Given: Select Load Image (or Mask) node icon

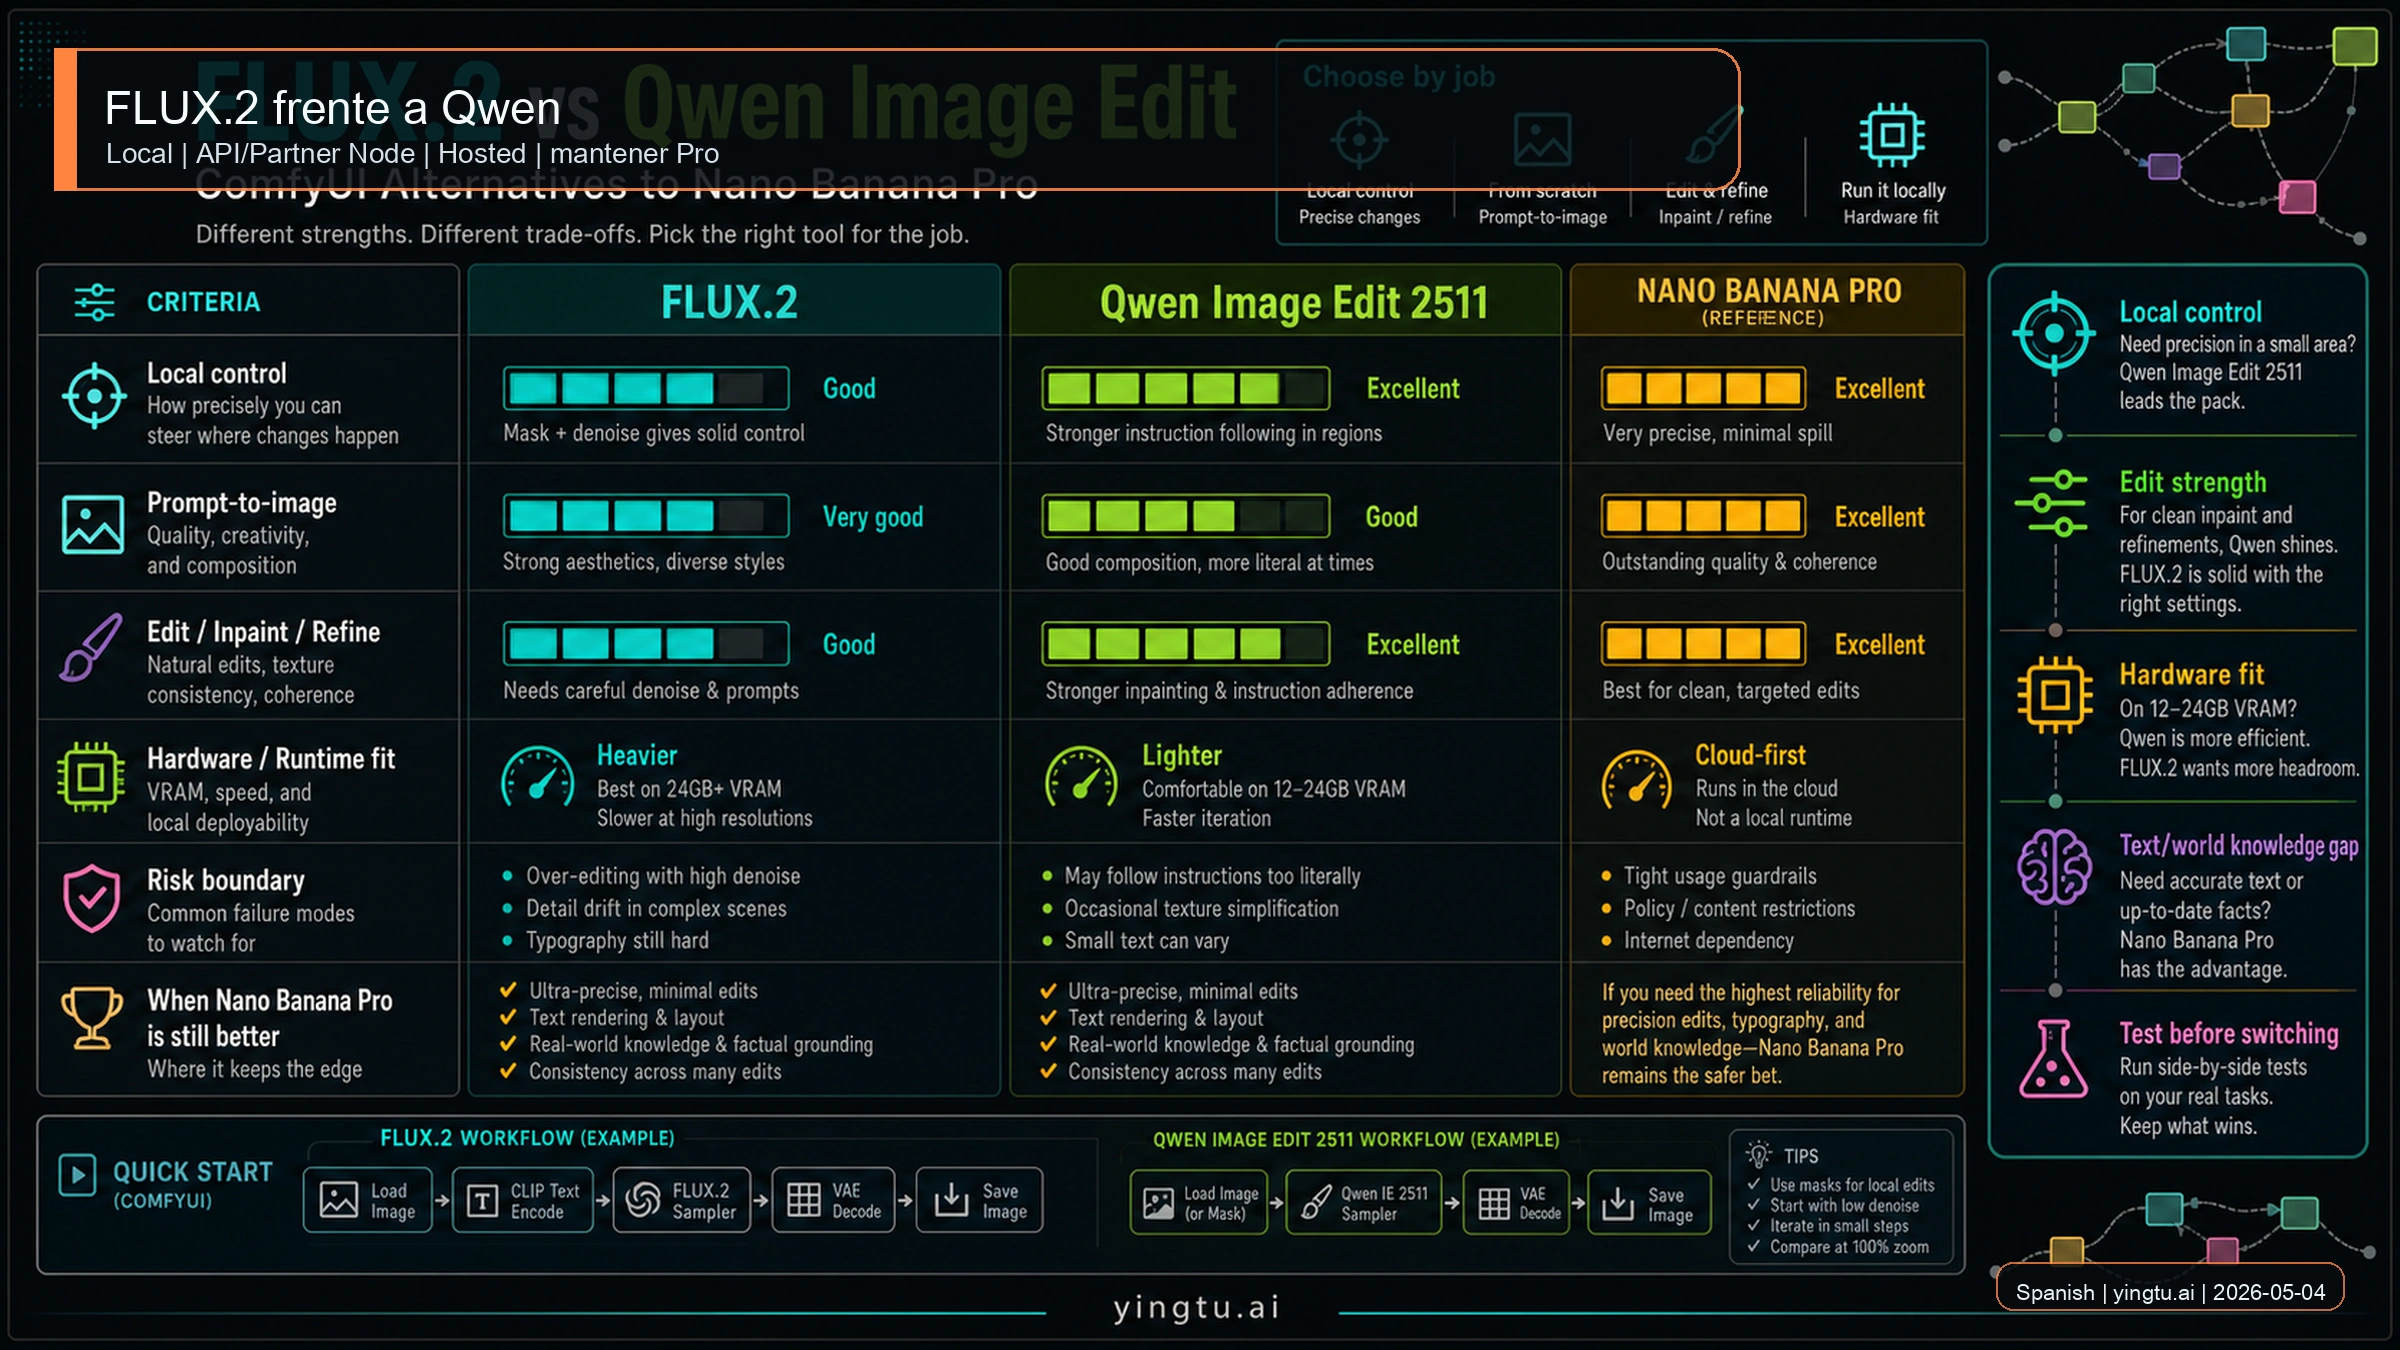Looking at the screenshot, I should coord(1158,1203).
